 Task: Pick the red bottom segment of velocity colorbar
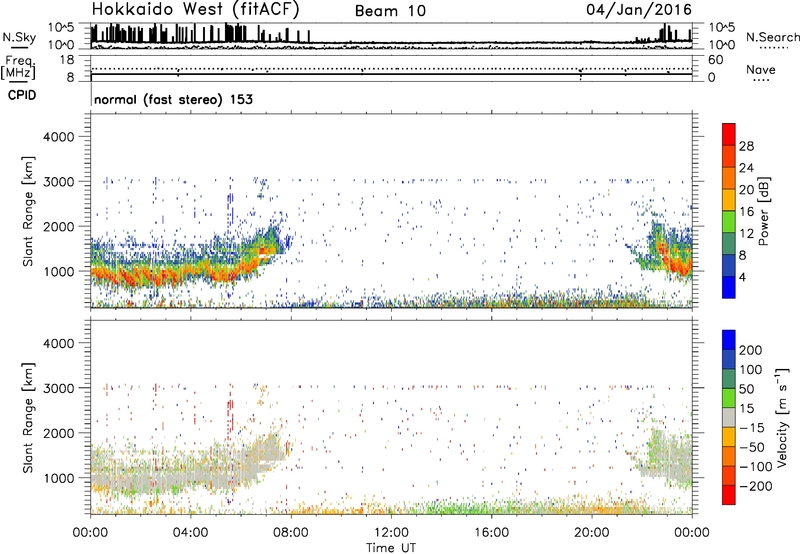pyautogui.click(x=729, y=495)
